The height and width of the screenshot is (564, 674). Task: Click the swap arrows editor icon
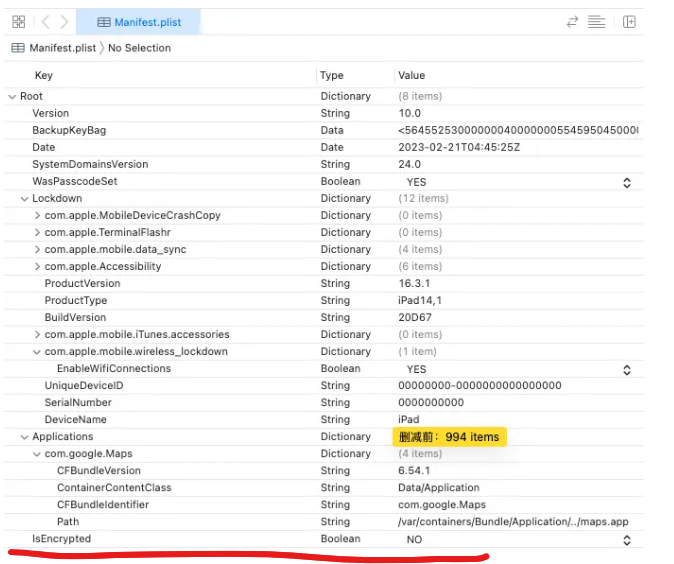point(572,21)
